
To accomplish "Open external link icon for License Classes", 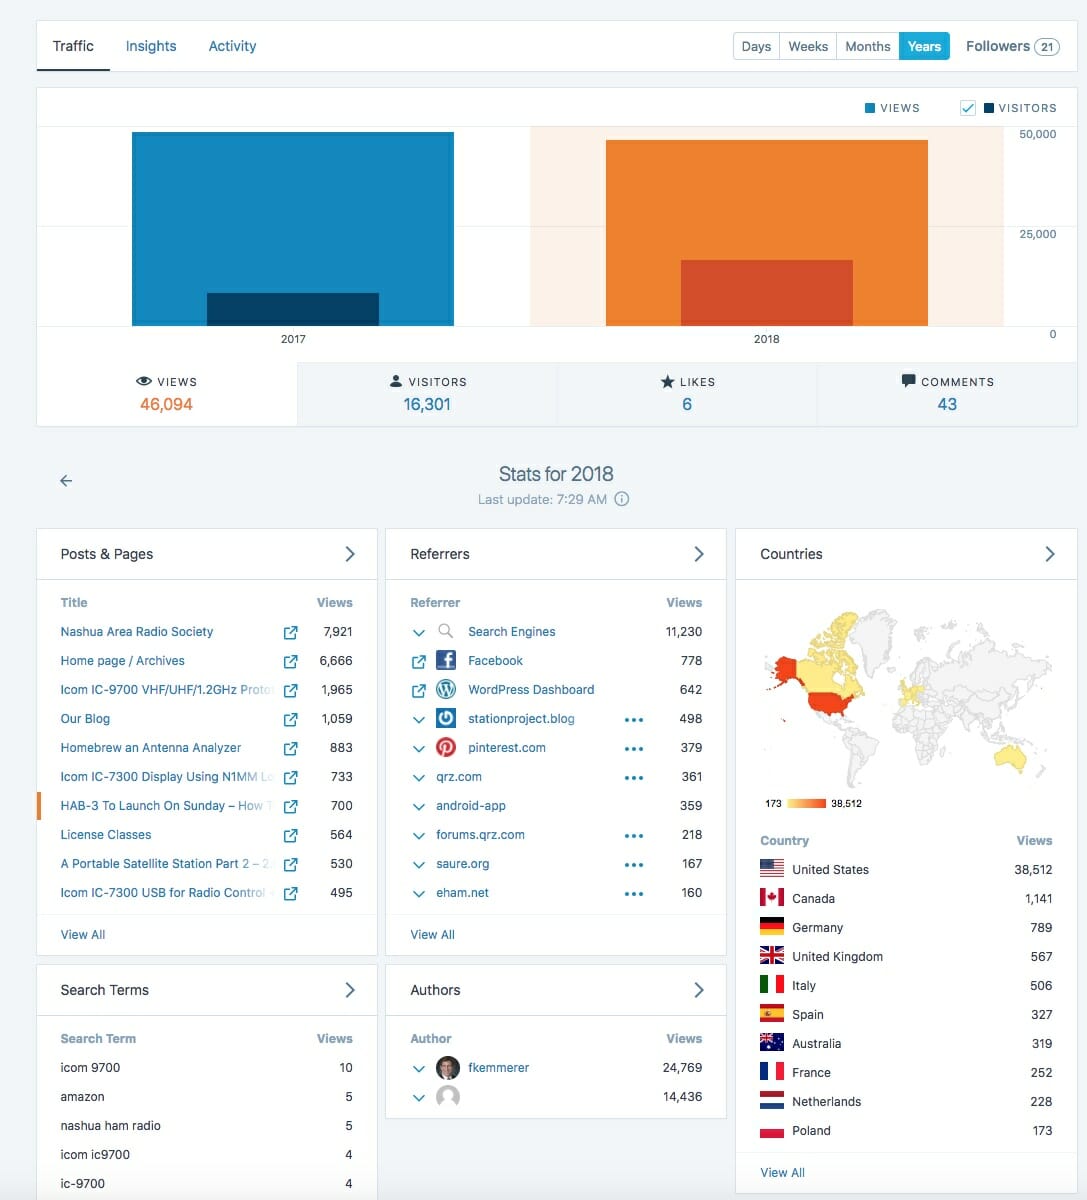I will (x=290, y=835).
